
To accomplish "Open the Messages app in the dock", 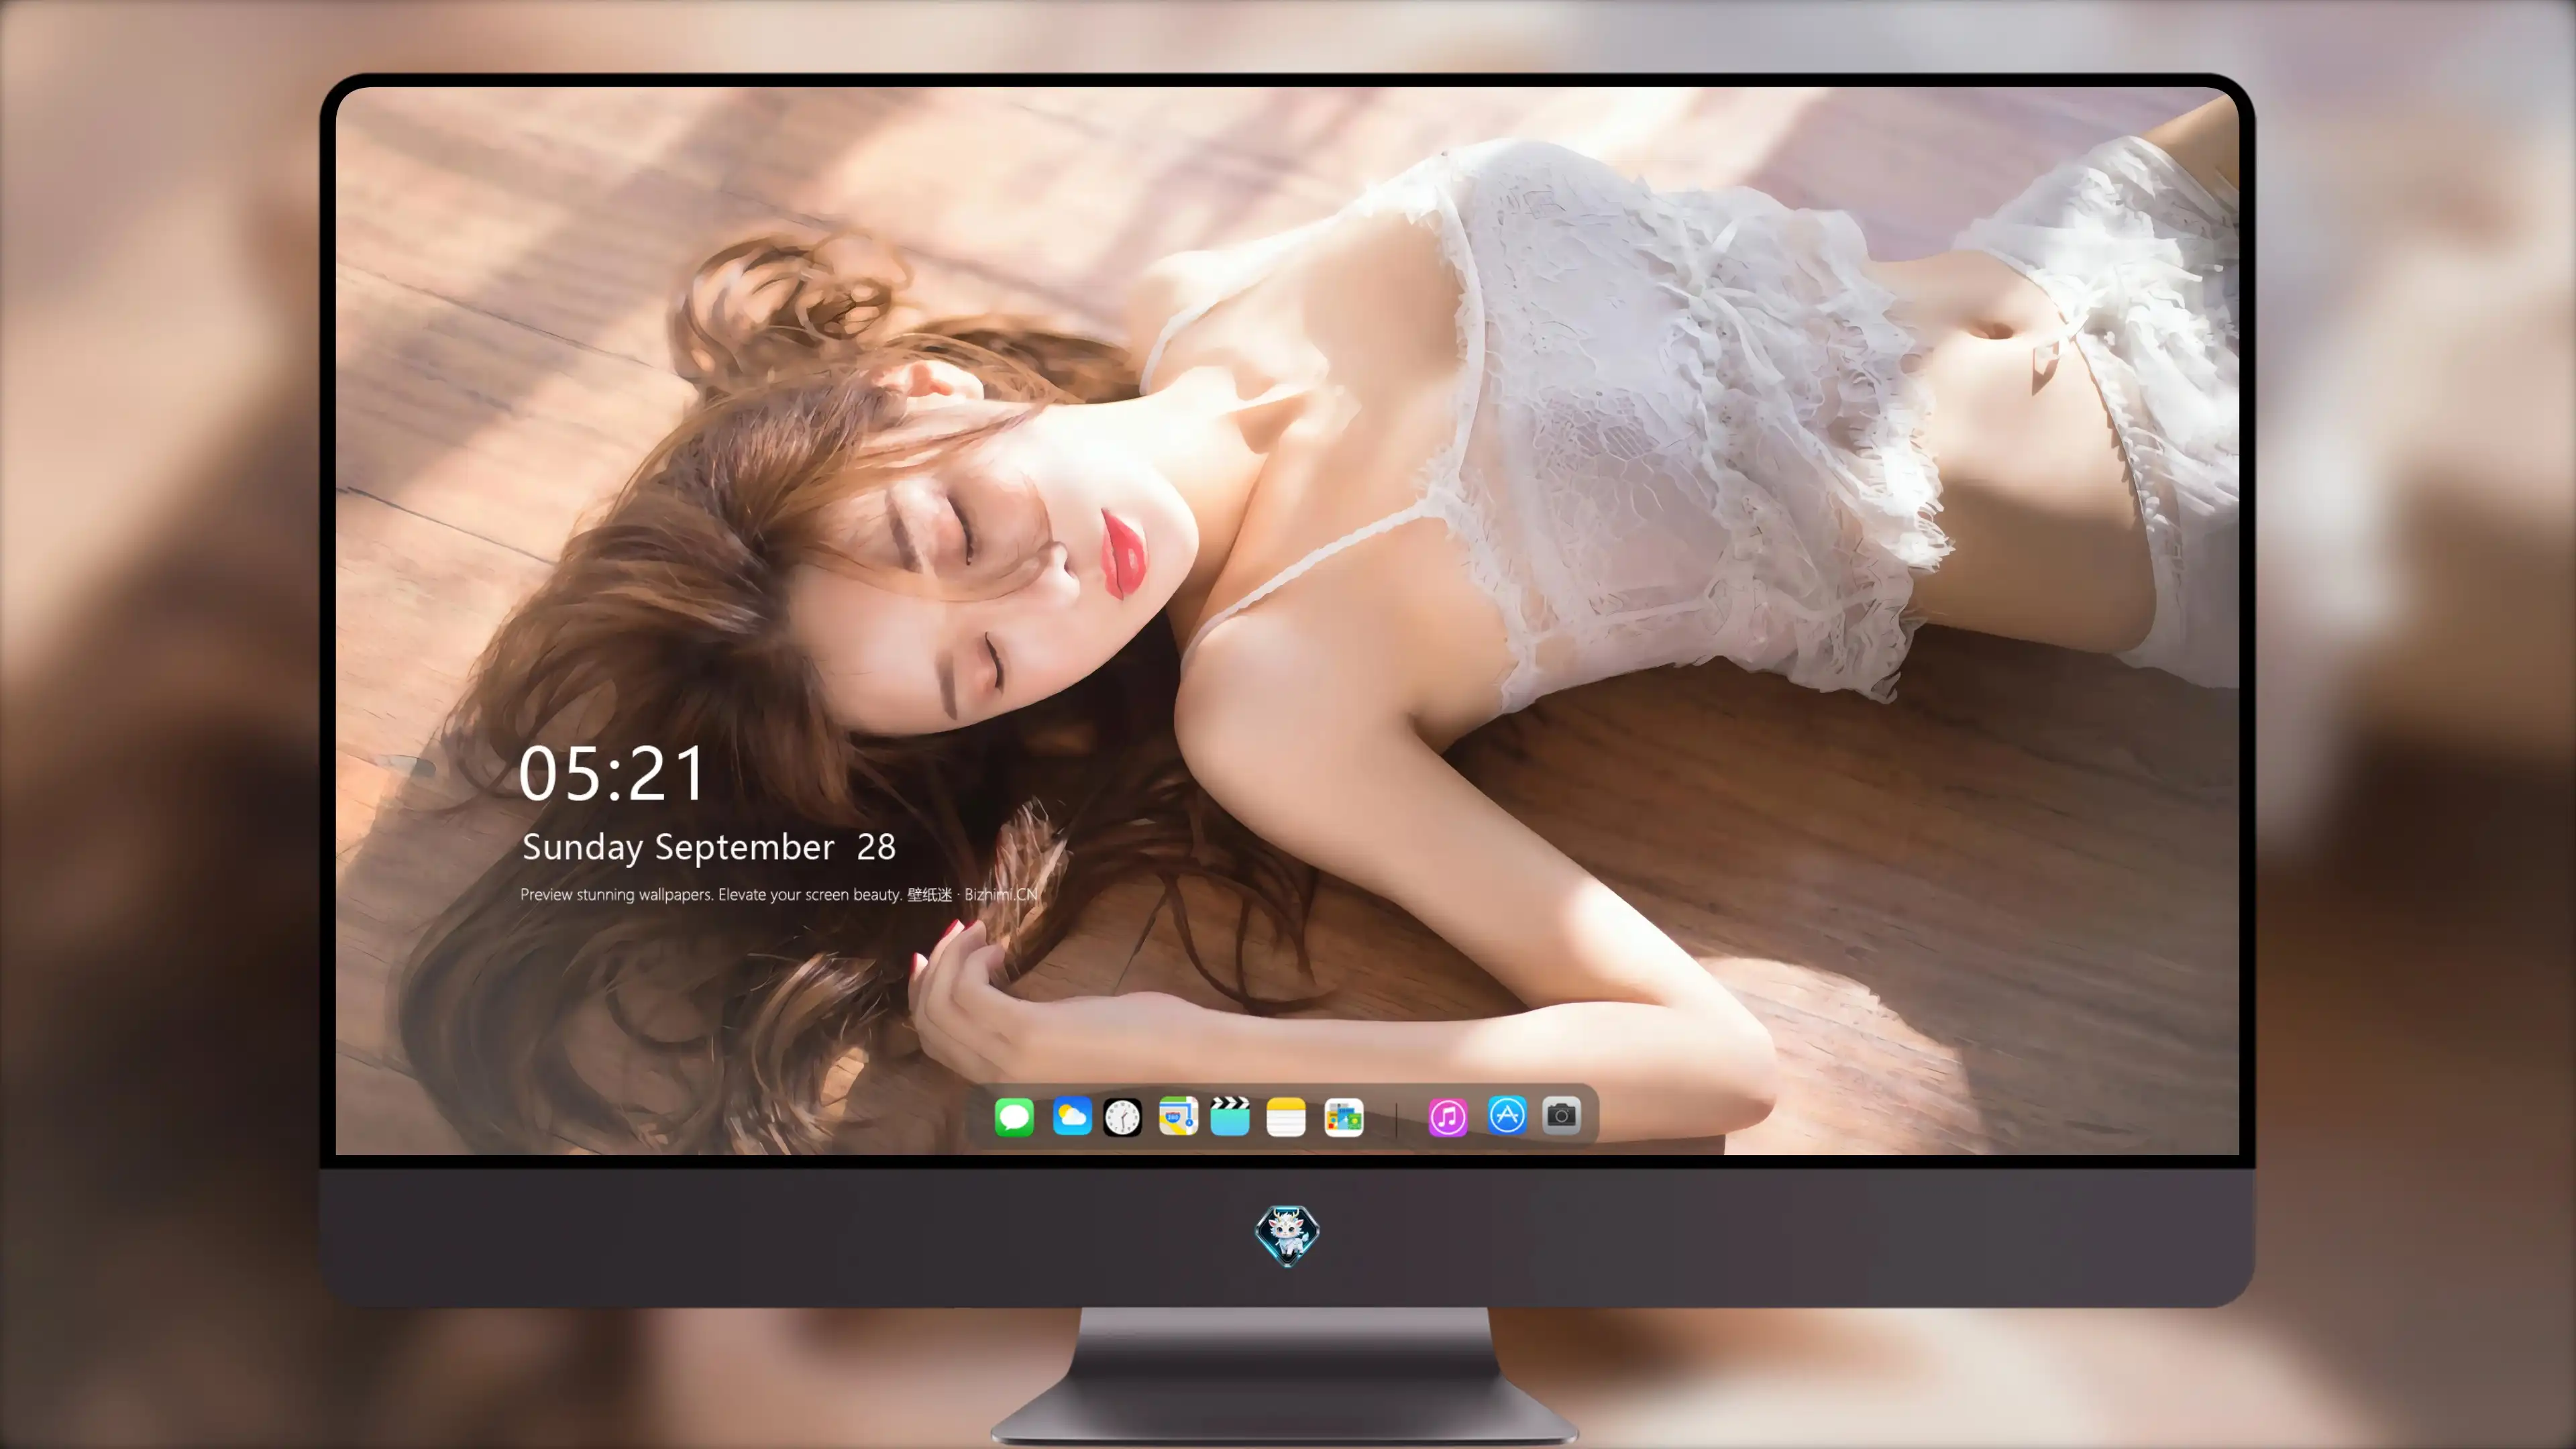I will (x=1014, y=1117).
